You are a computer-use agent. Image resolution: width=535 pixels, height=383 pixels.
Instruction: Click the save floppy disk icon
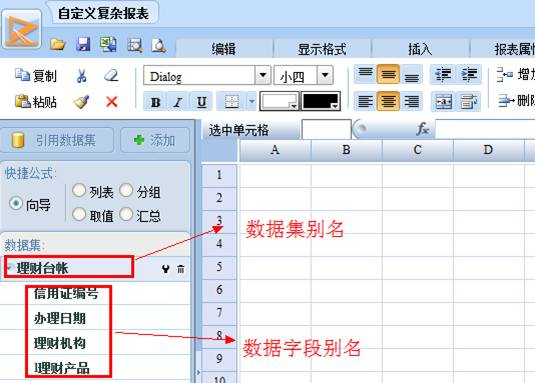click(83, 44)
